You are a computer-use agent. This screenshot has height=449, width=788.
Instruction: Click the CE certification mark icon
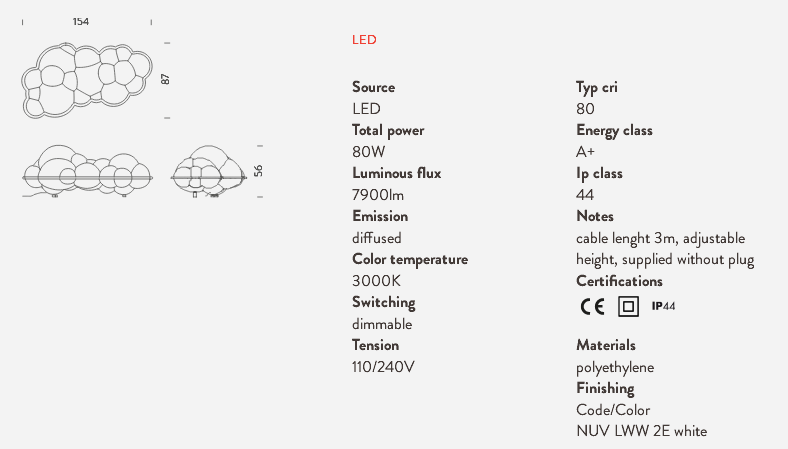point(593,306)
